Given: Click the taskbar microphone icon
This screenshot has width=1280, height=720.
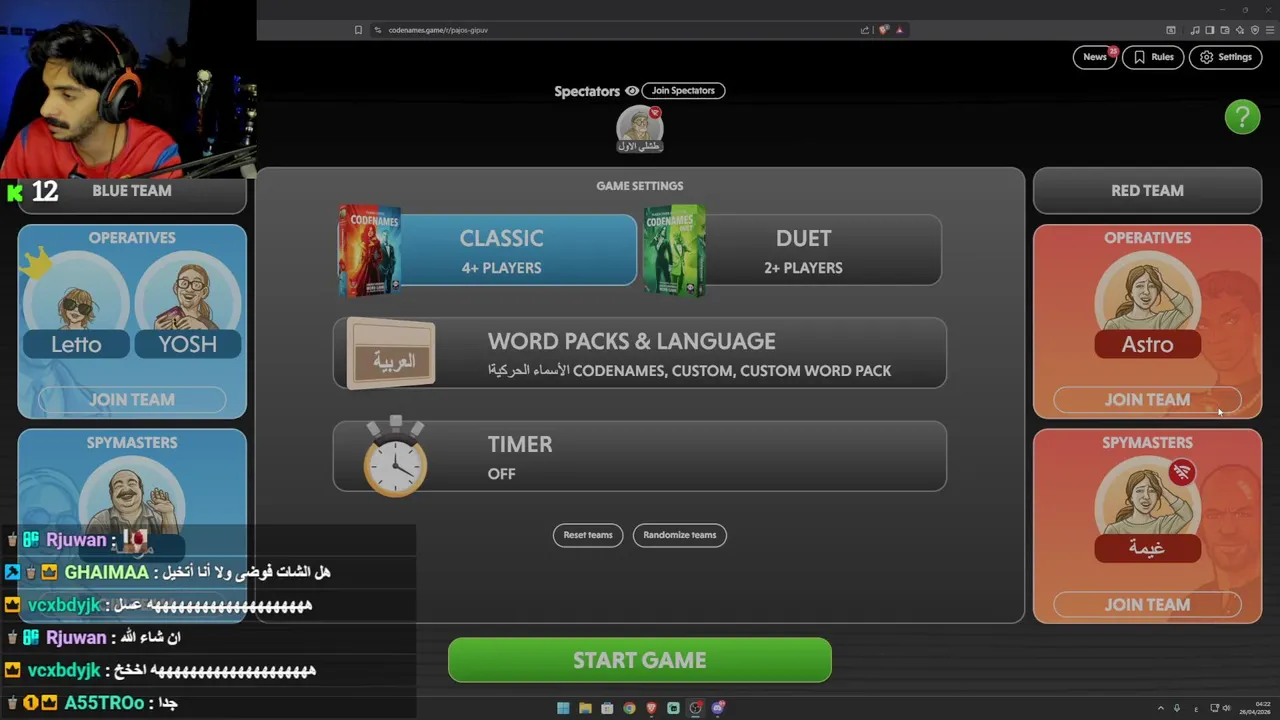Looking at the screenshot, I should pos(1177,709).
